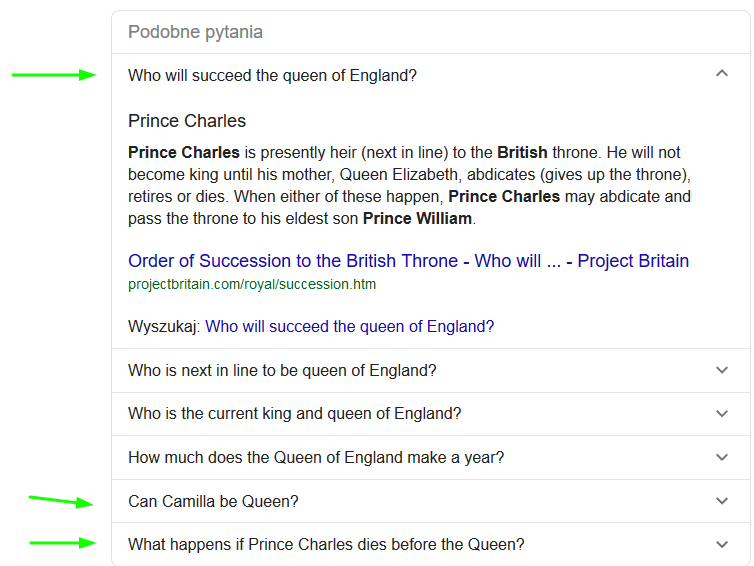Open 'Who is the current king and queen' question
This screenshot has height=566, width=754.
[x=294, y=414]
